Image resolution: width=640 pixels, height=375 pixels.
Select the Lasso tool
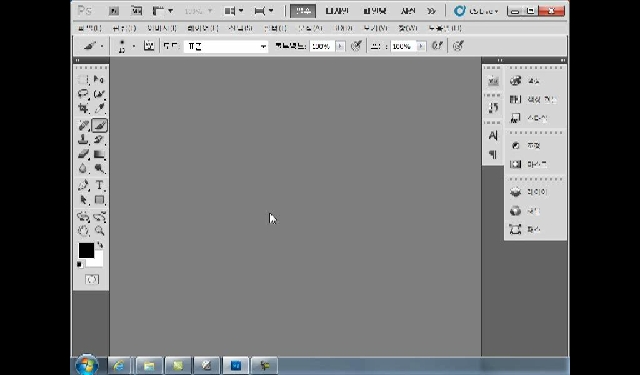83,94
